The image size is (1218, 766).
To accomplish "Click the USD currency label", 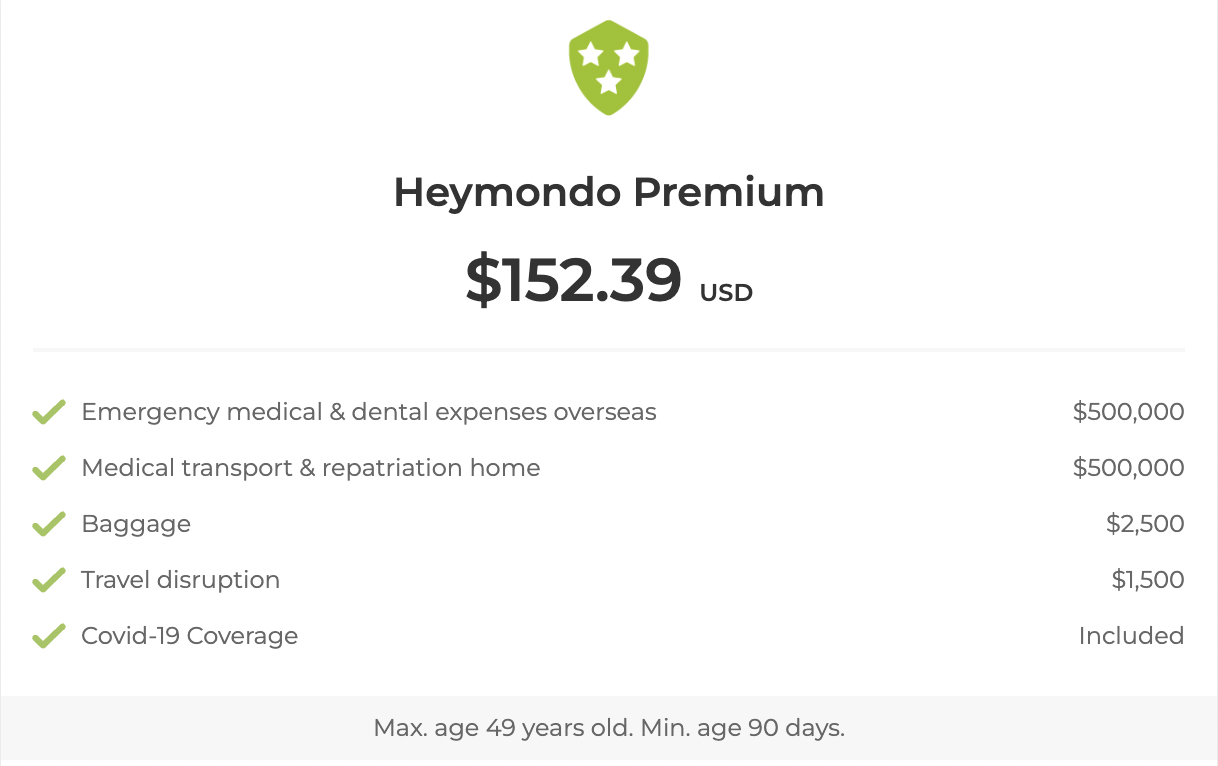I will pos(726,293).
